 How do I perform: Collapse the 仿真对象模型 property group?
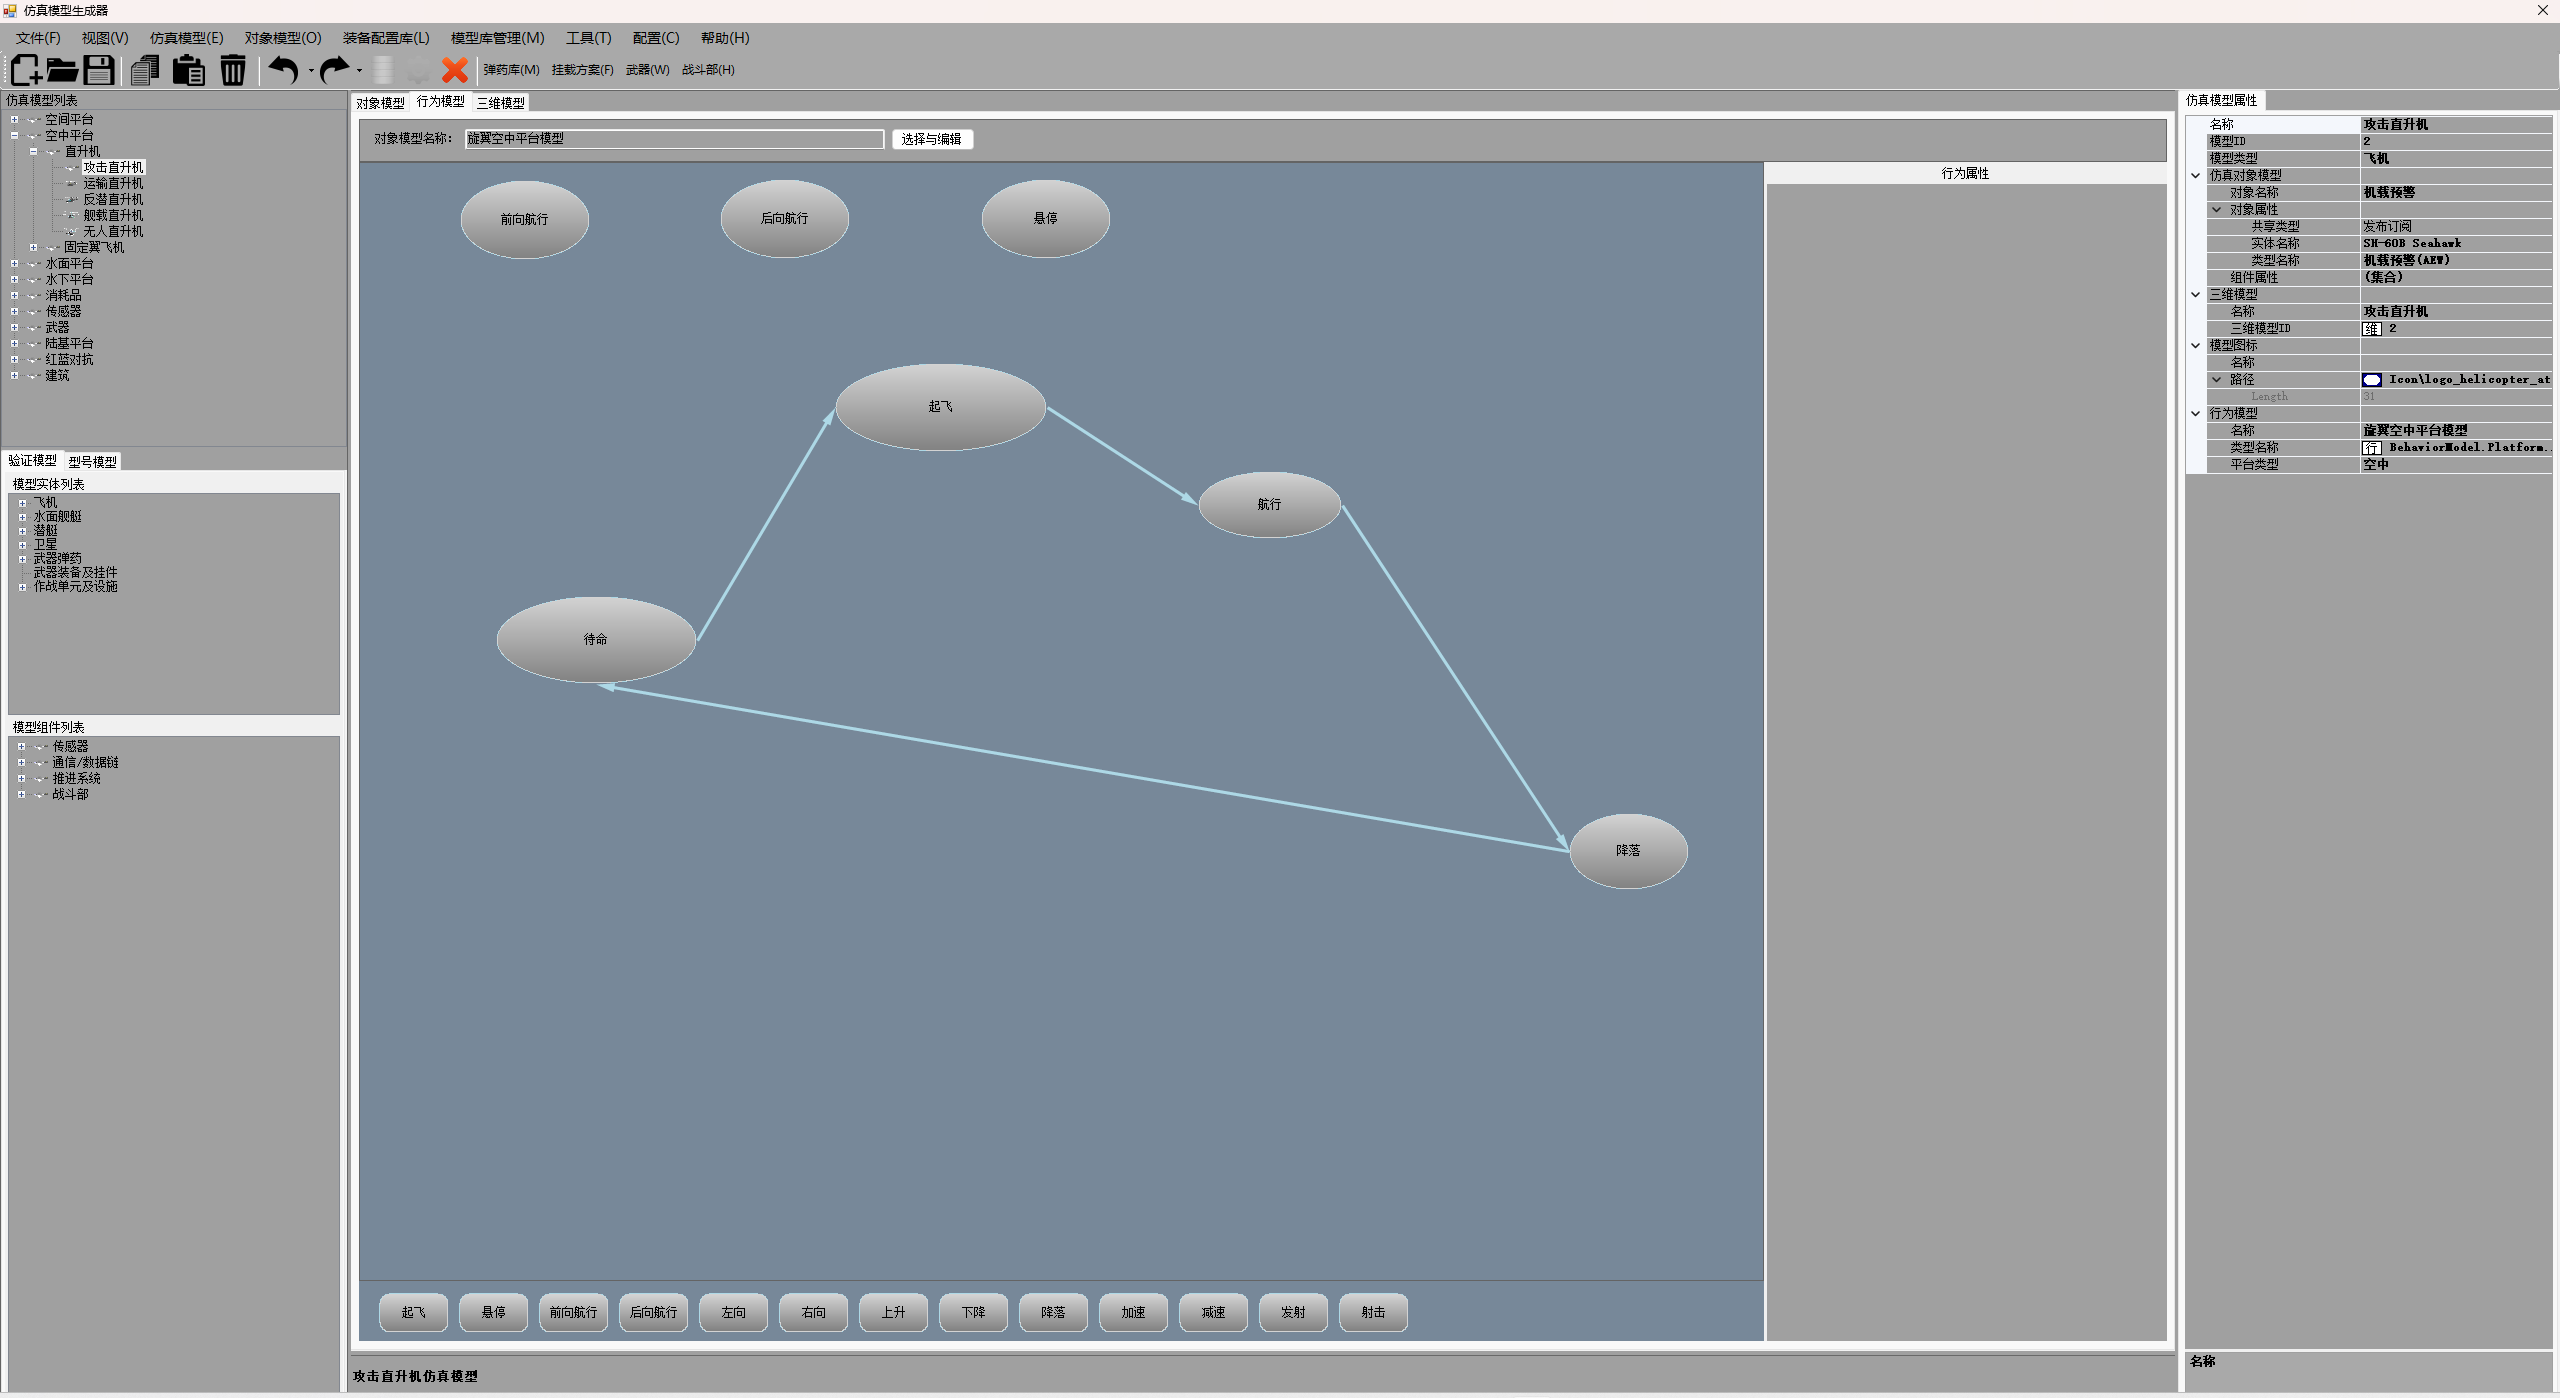click(2196, 176)
